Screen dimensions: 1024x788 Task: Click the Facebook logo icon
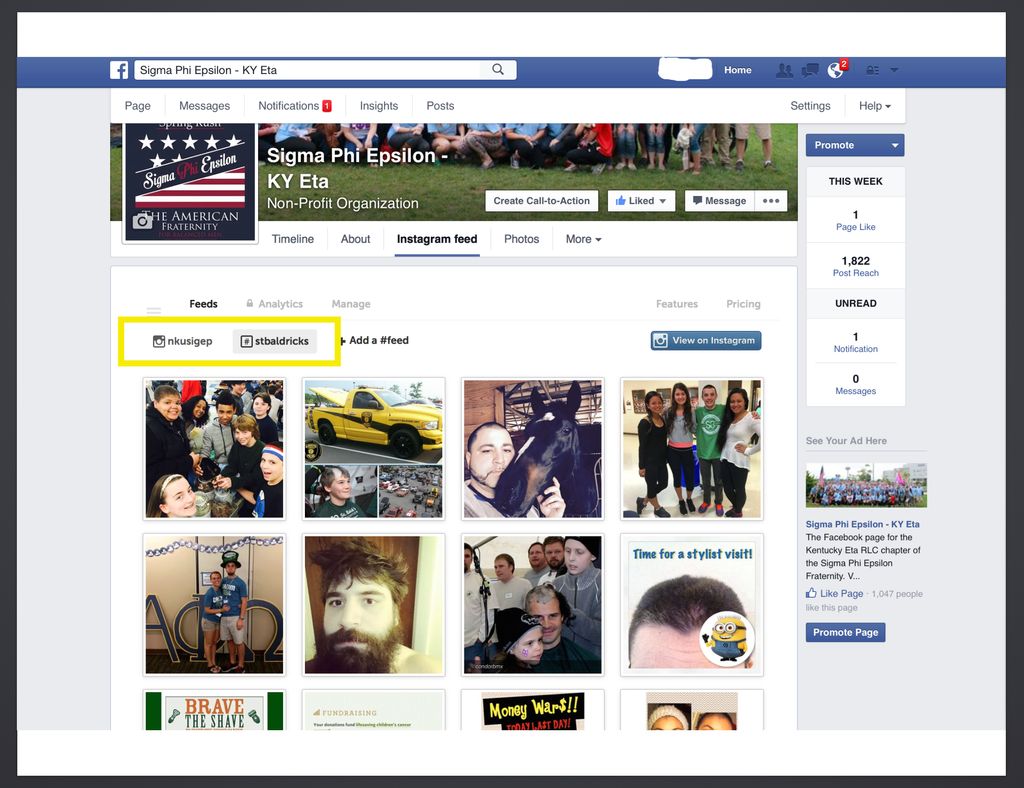[x=119, y=70]
